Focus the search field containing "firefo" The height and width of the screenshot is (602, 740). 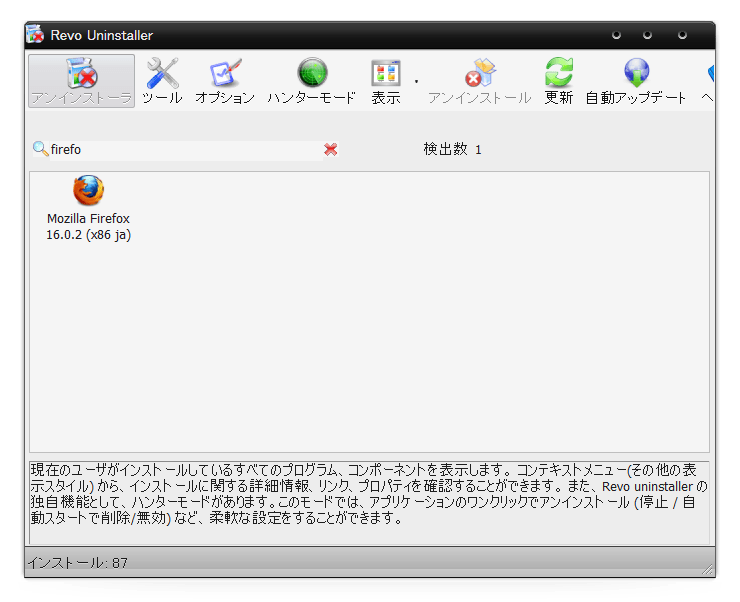(x=180, y=150)
